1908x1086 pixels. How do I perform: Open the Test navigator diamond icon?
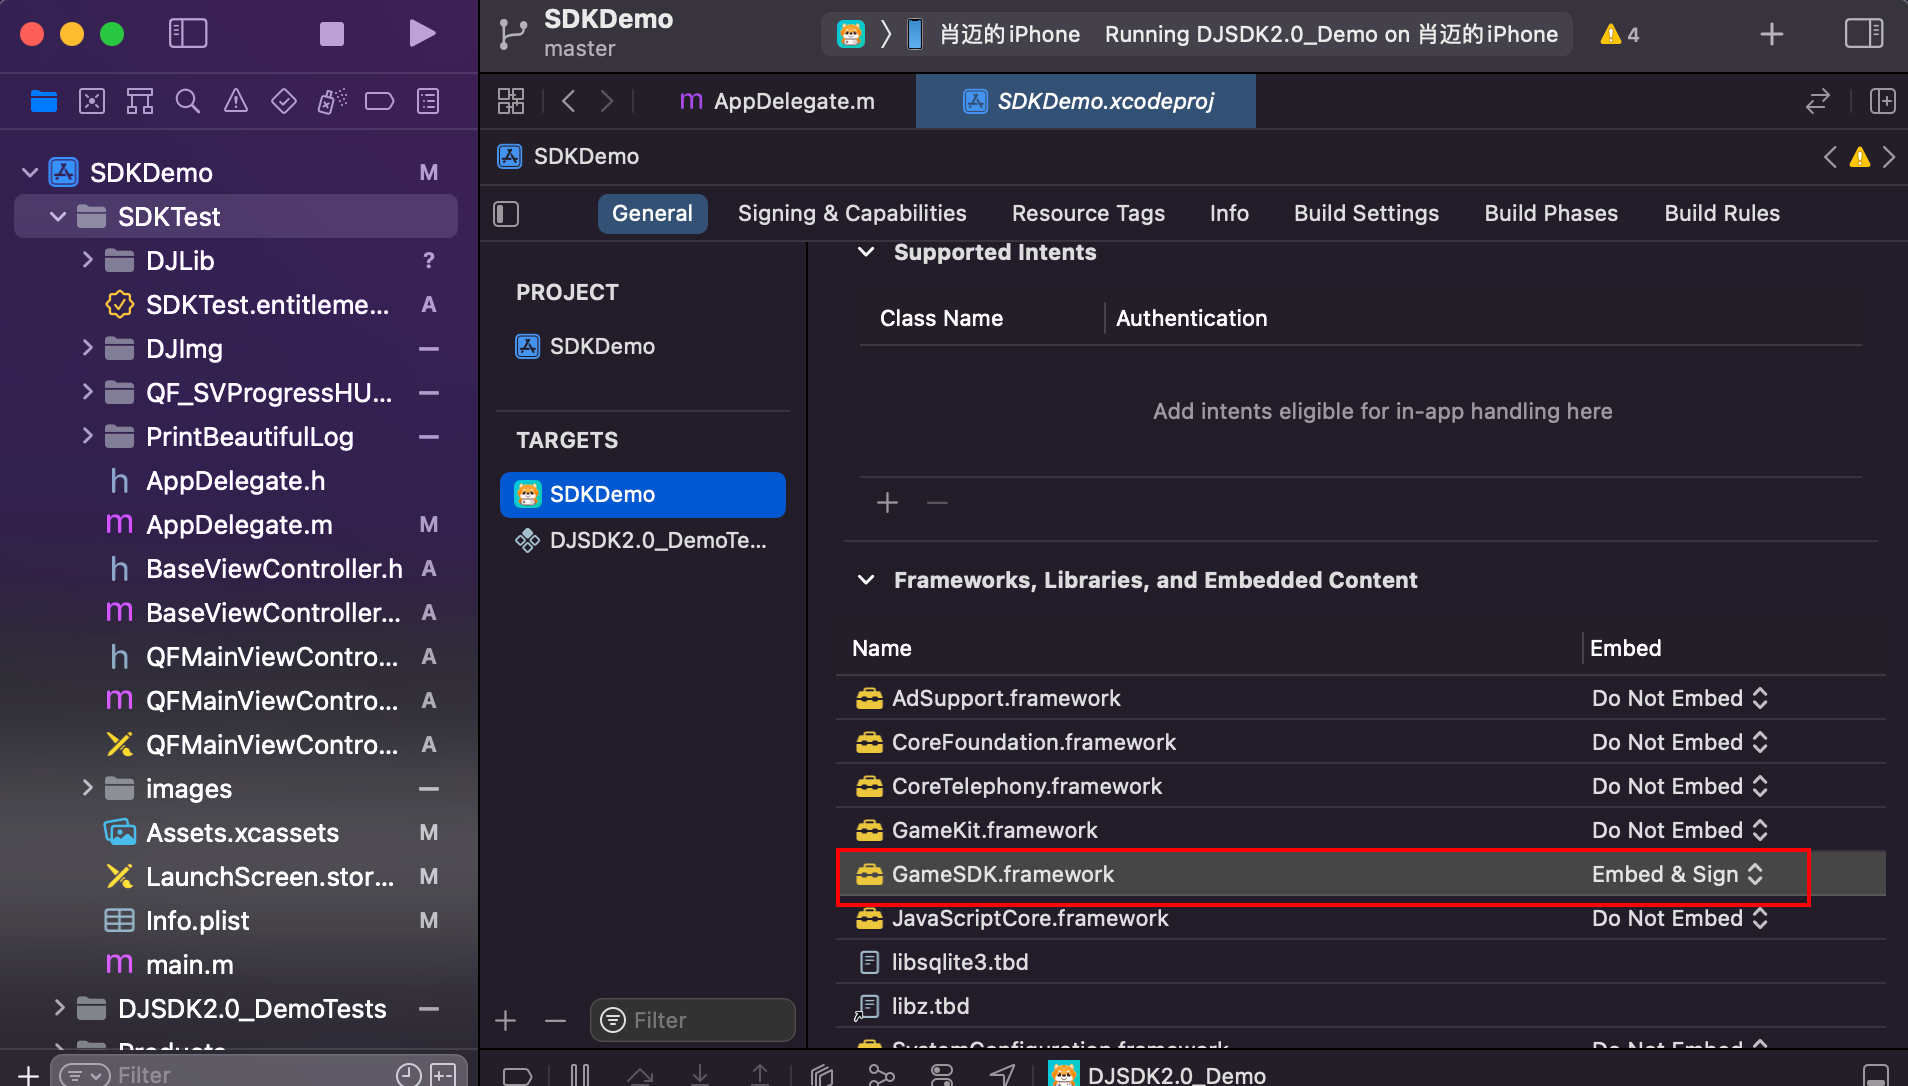coord(284,101)
